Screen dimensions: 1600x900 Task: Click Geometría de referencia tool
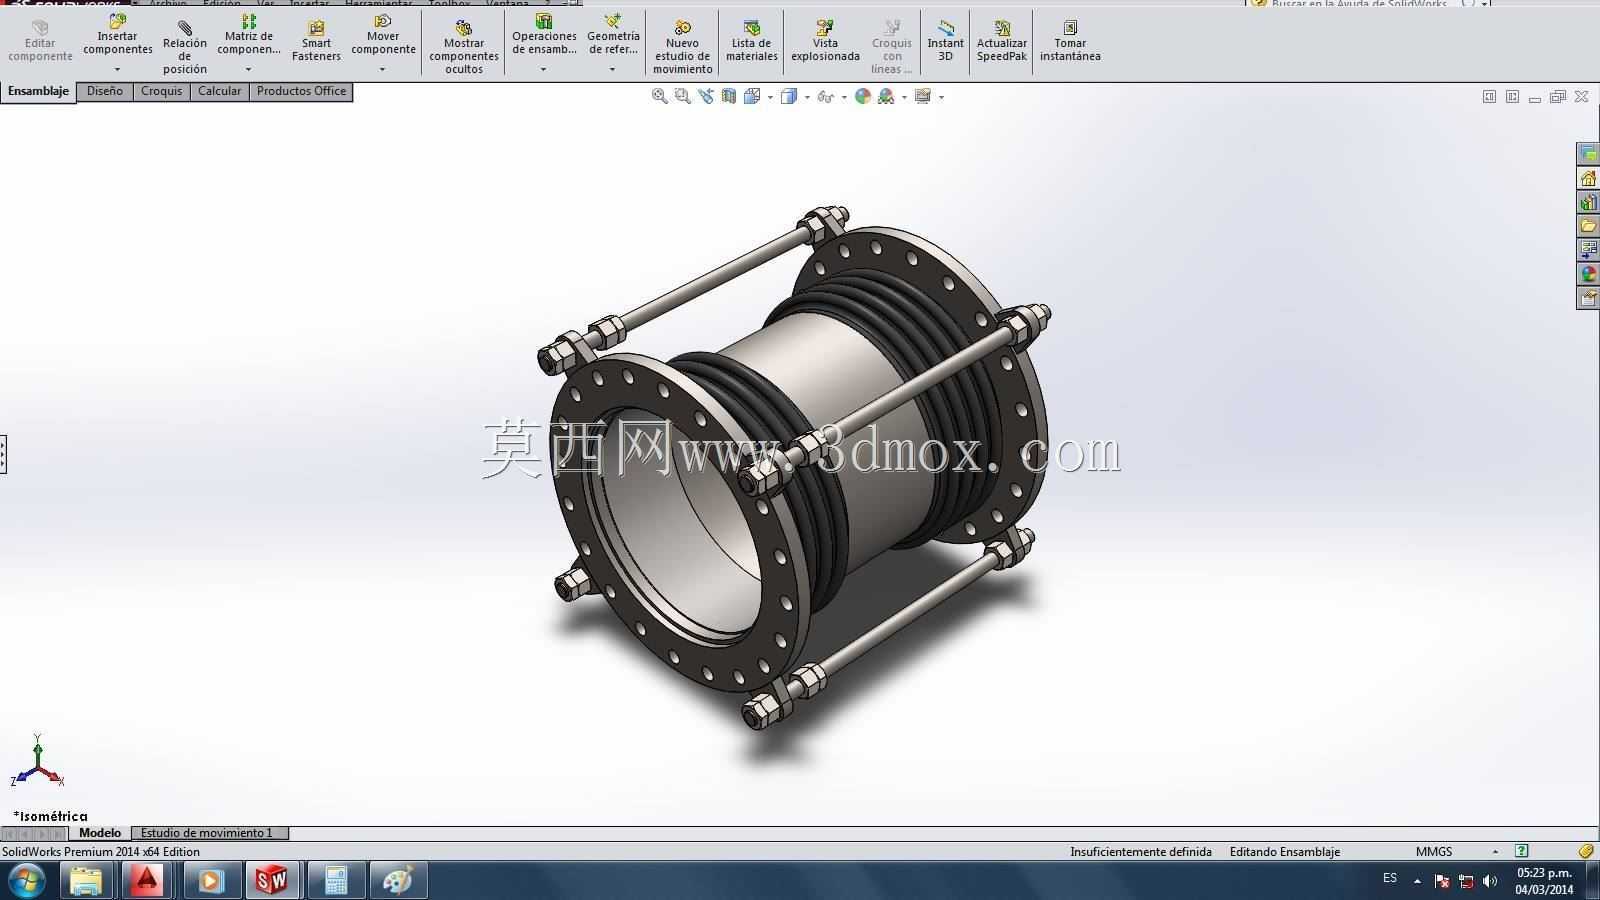(x=613, y=36)
